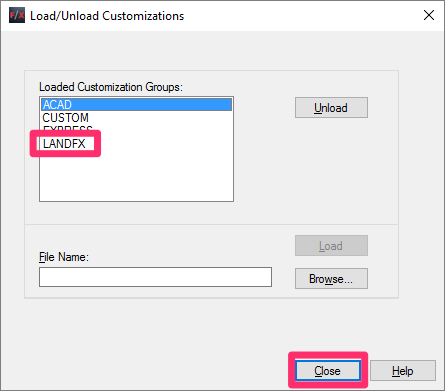Click blank list area below LANDFX entry

tap(136, 178)
